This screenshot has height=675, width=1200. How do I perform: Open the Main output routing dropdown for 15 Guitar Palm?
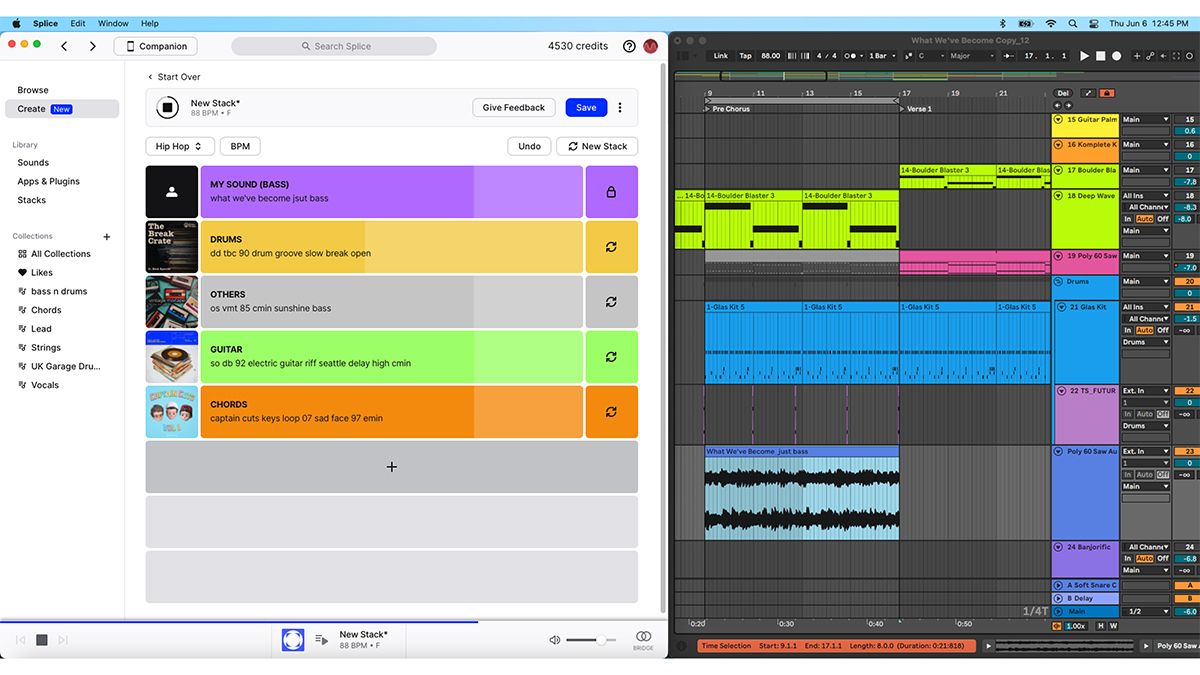click(x=1146, y=119)
